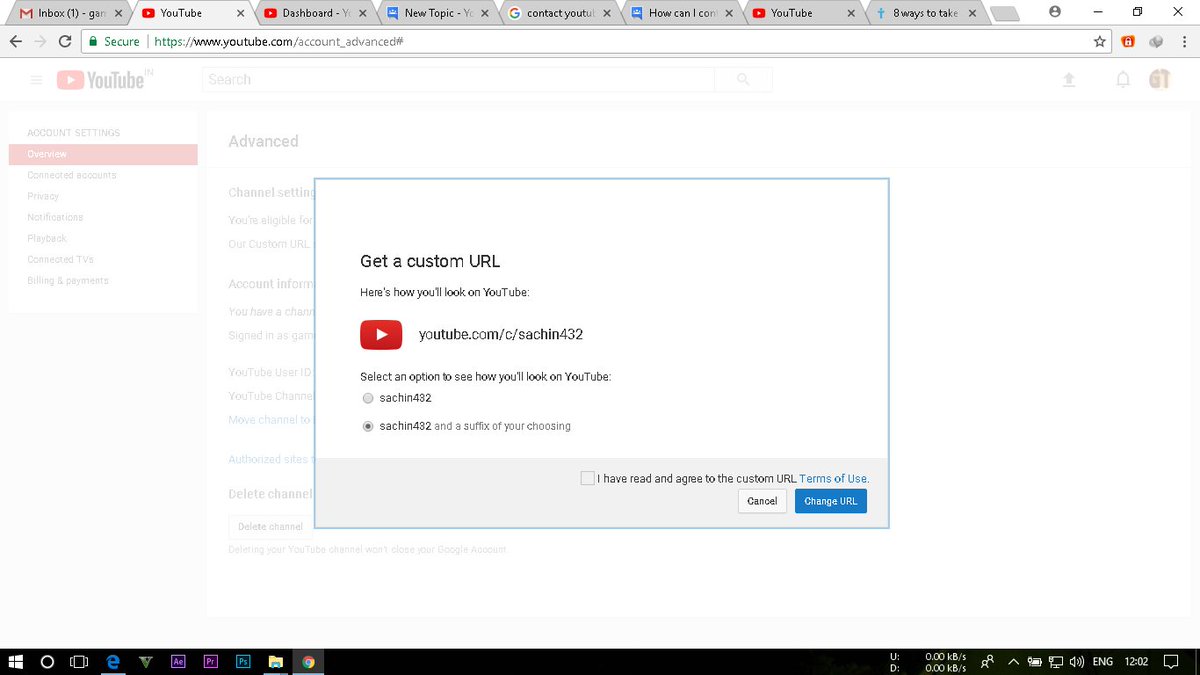Open Premiere Pro from the taskbar
Screen dimensions: 1200x675
click(211, 661)
